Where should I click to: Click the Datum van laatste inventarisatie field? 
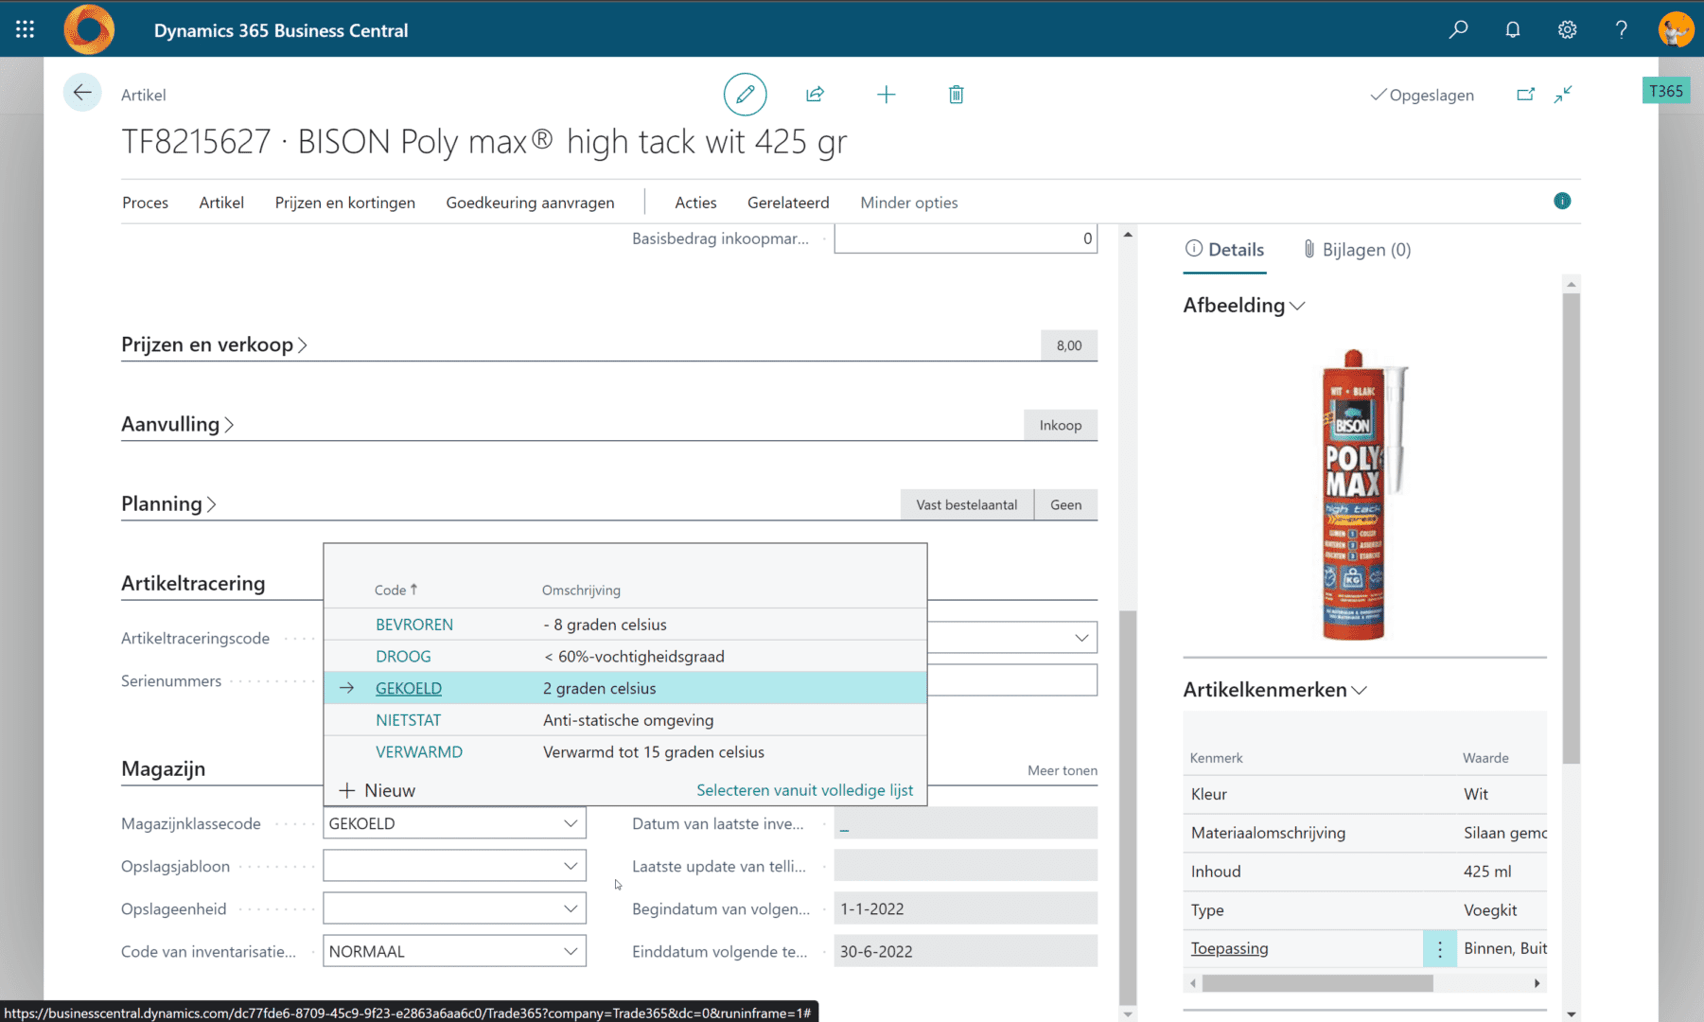(x=966, y=824)
